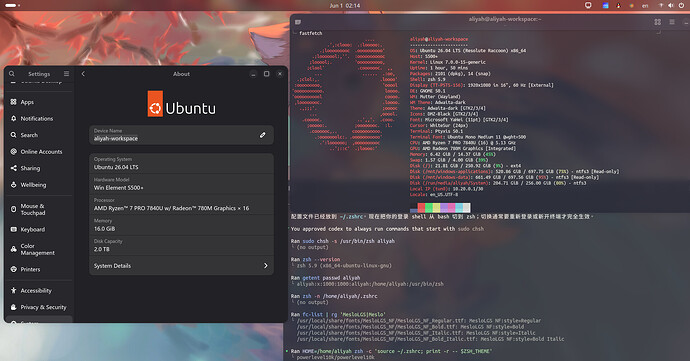The width and height of the screenshot is (690, 361).
Task: Click the Mouse & Touchpad icon
Action: pos(14,209)
